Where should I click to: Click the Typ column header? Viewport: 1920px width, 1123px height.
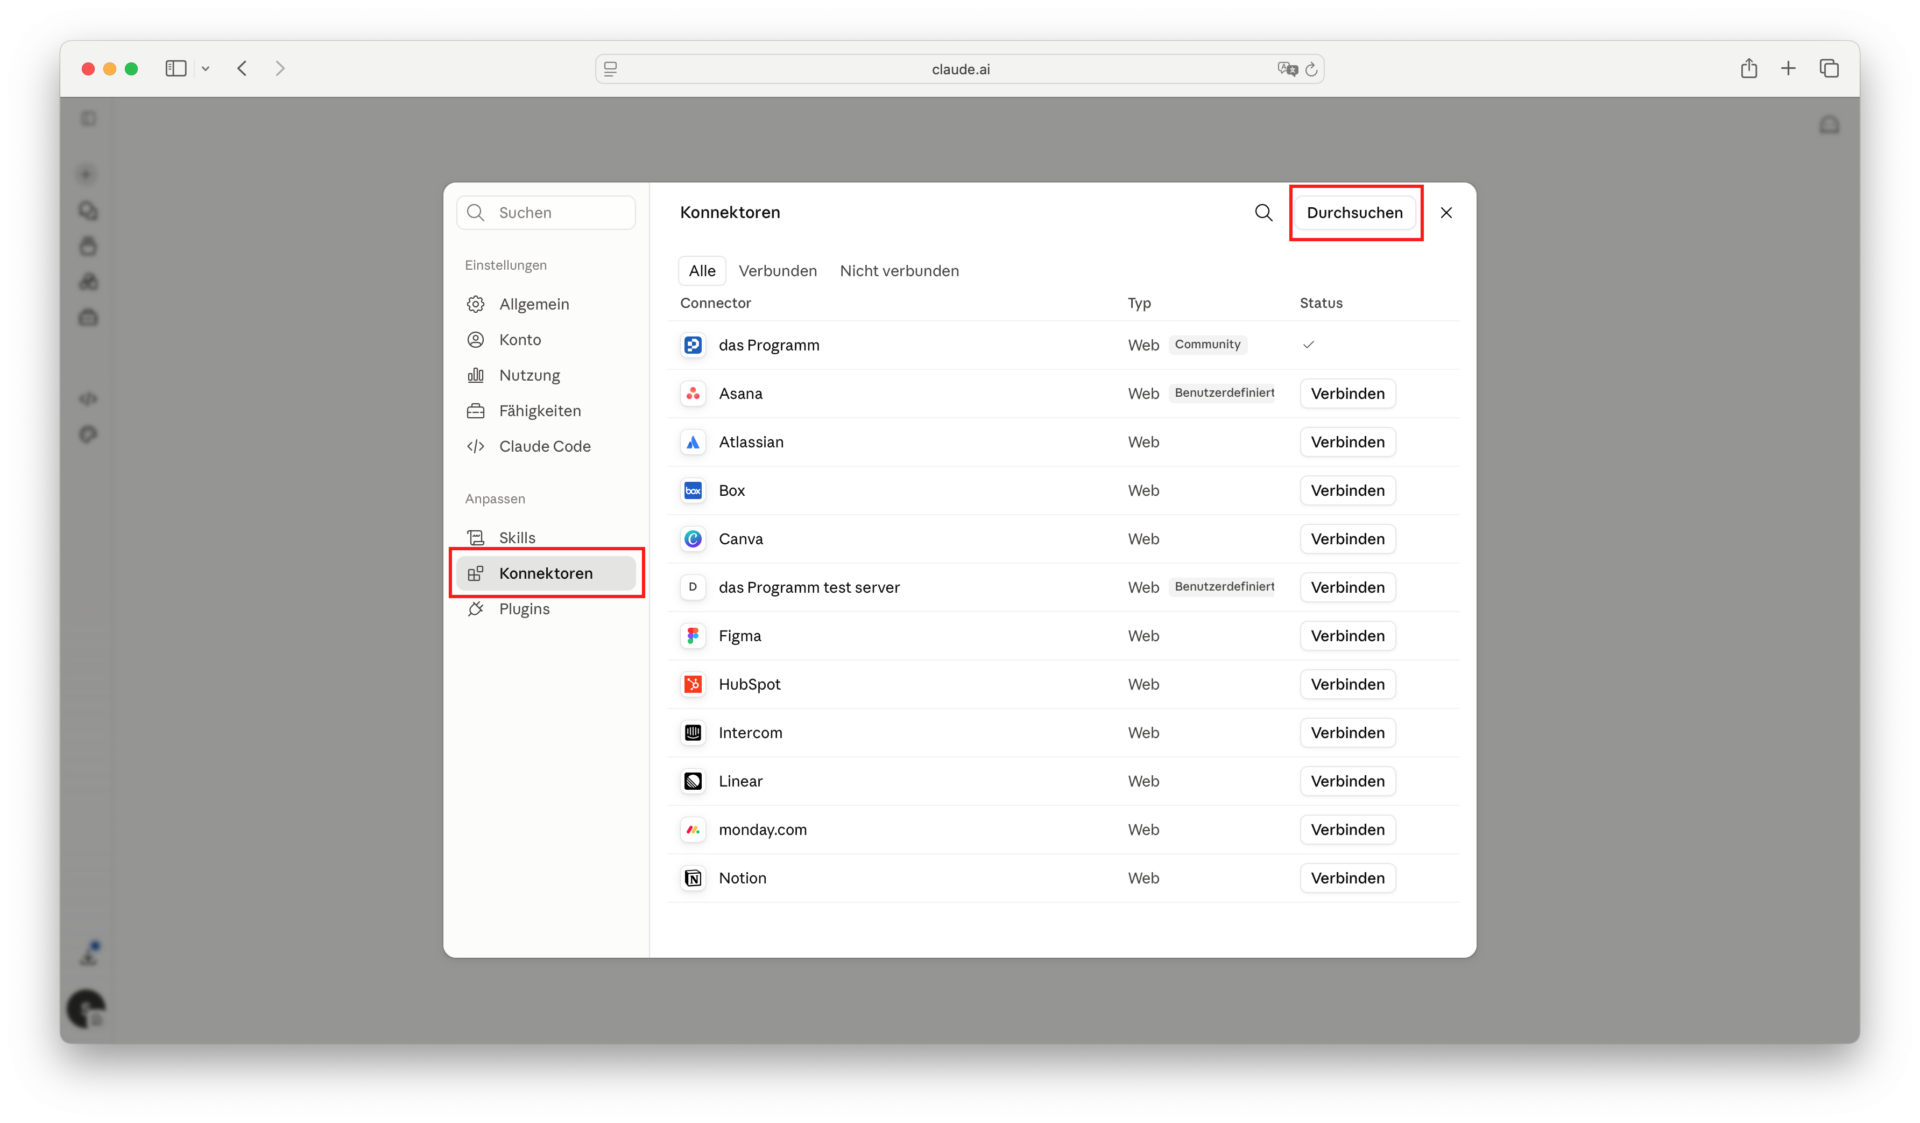[1139, 303]
